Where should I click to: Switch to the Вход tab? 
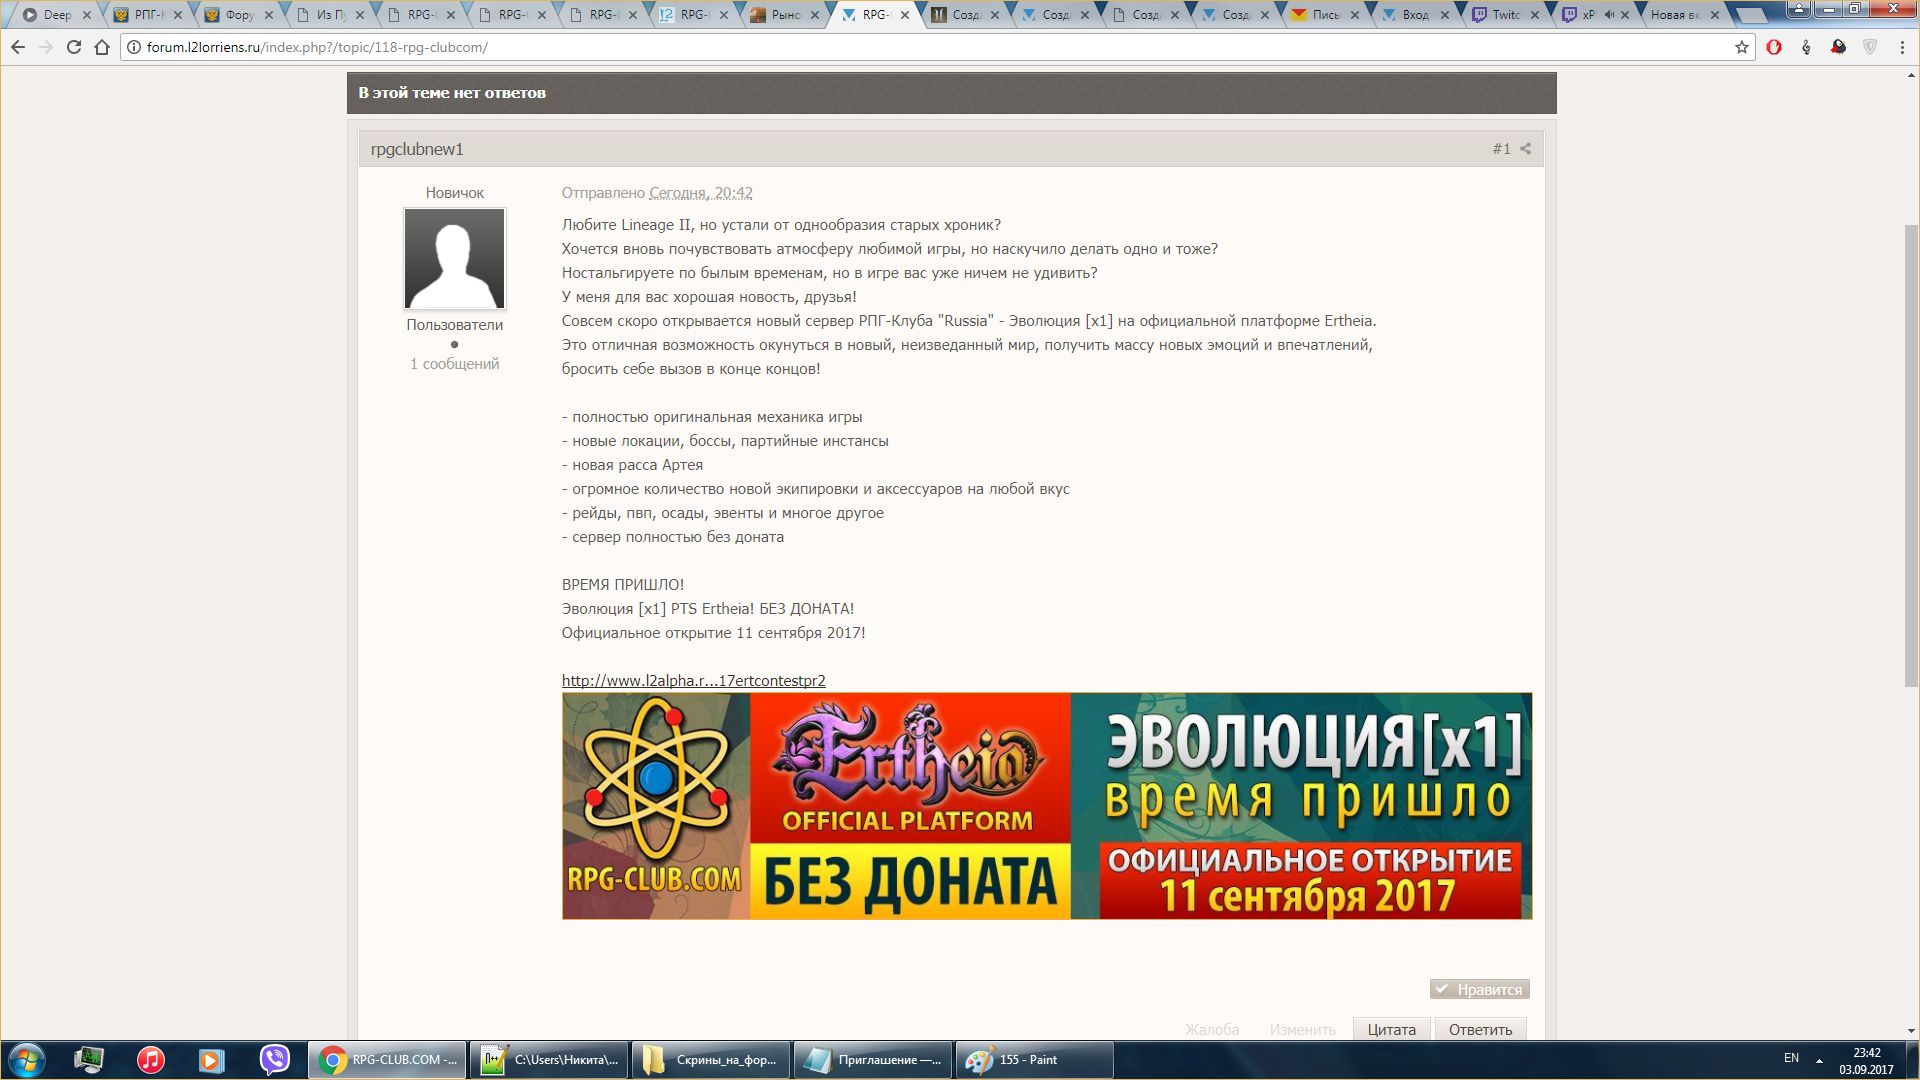[1415, 15]
